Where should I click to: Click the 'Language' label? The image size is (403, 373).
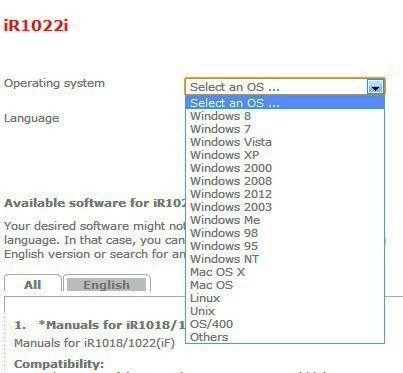click(x=32, y=118)
